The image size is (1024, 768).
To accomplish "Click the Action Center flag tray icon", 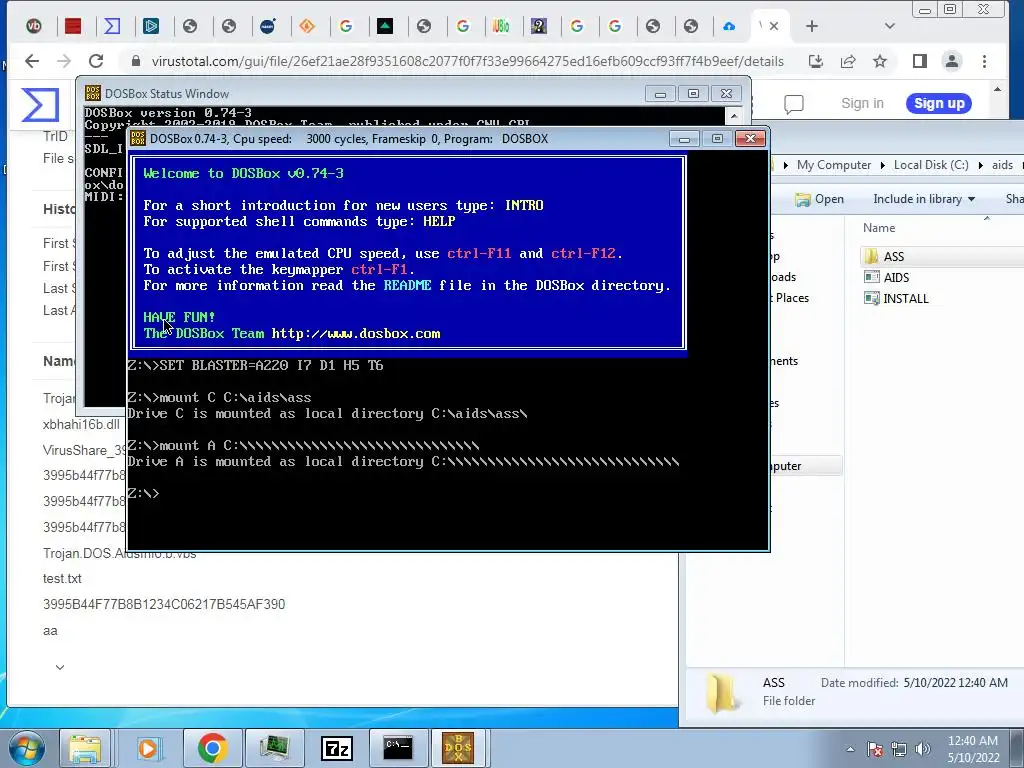I will [x=874, y=749].
